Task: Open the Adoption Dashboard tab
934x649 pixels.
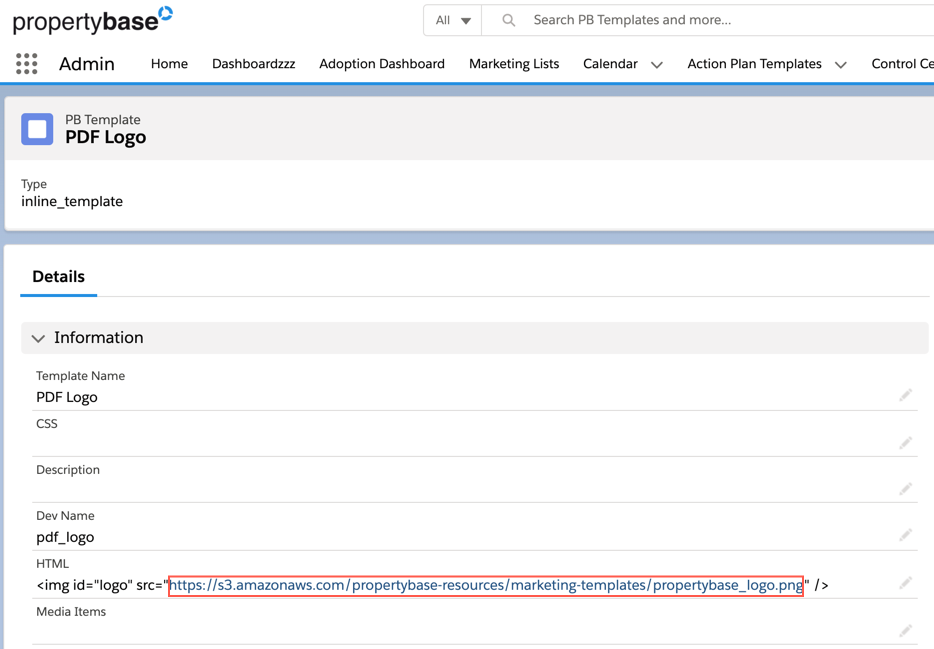Action: click(x=382, y=64)
